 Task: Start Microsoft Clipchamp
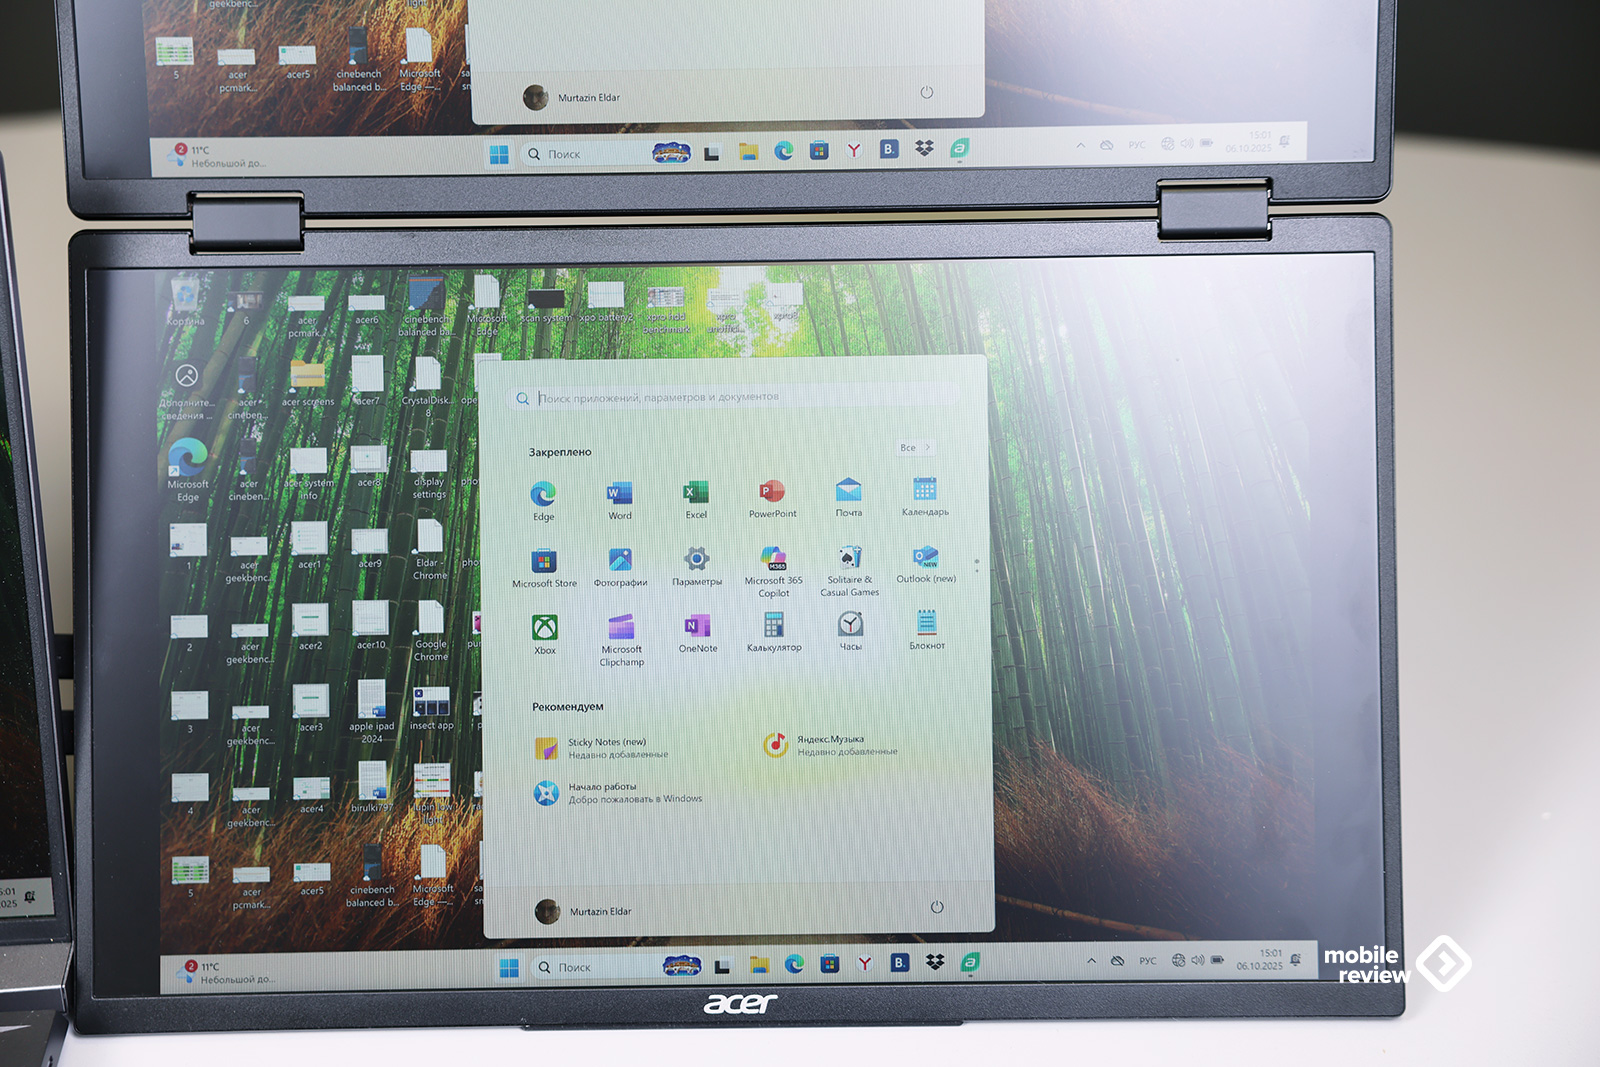(x=621, y=636)
